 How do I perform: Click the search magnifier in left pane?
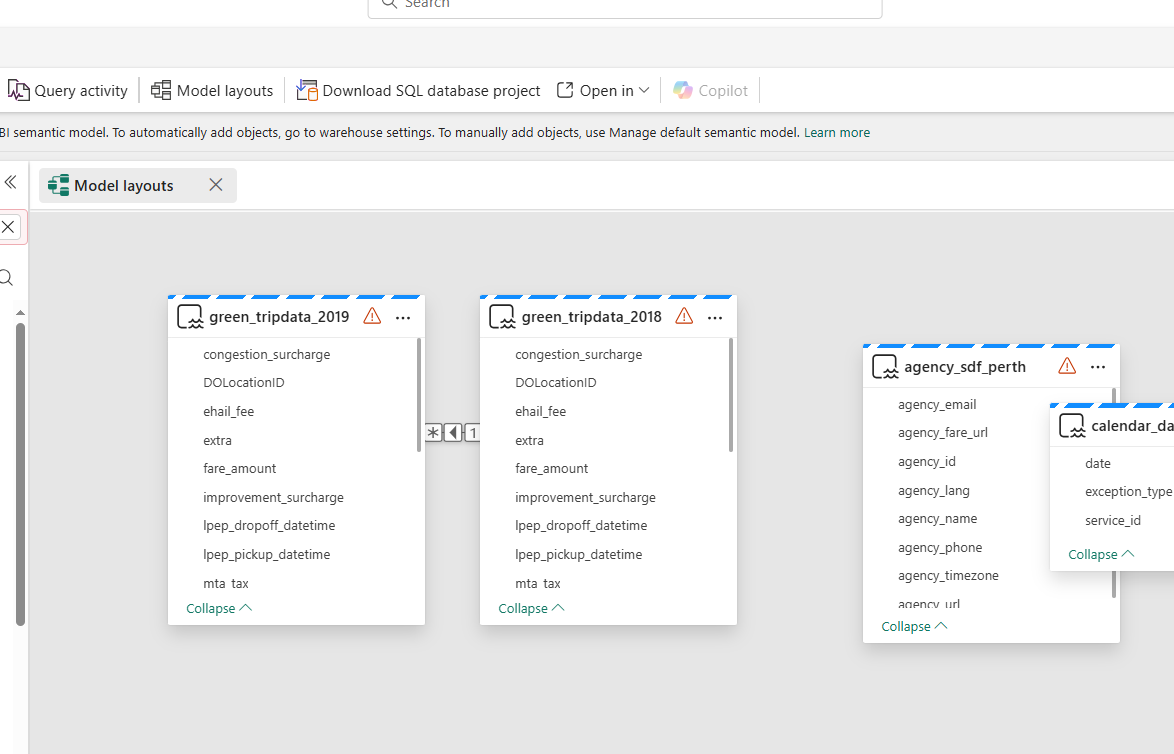point(6,279)
